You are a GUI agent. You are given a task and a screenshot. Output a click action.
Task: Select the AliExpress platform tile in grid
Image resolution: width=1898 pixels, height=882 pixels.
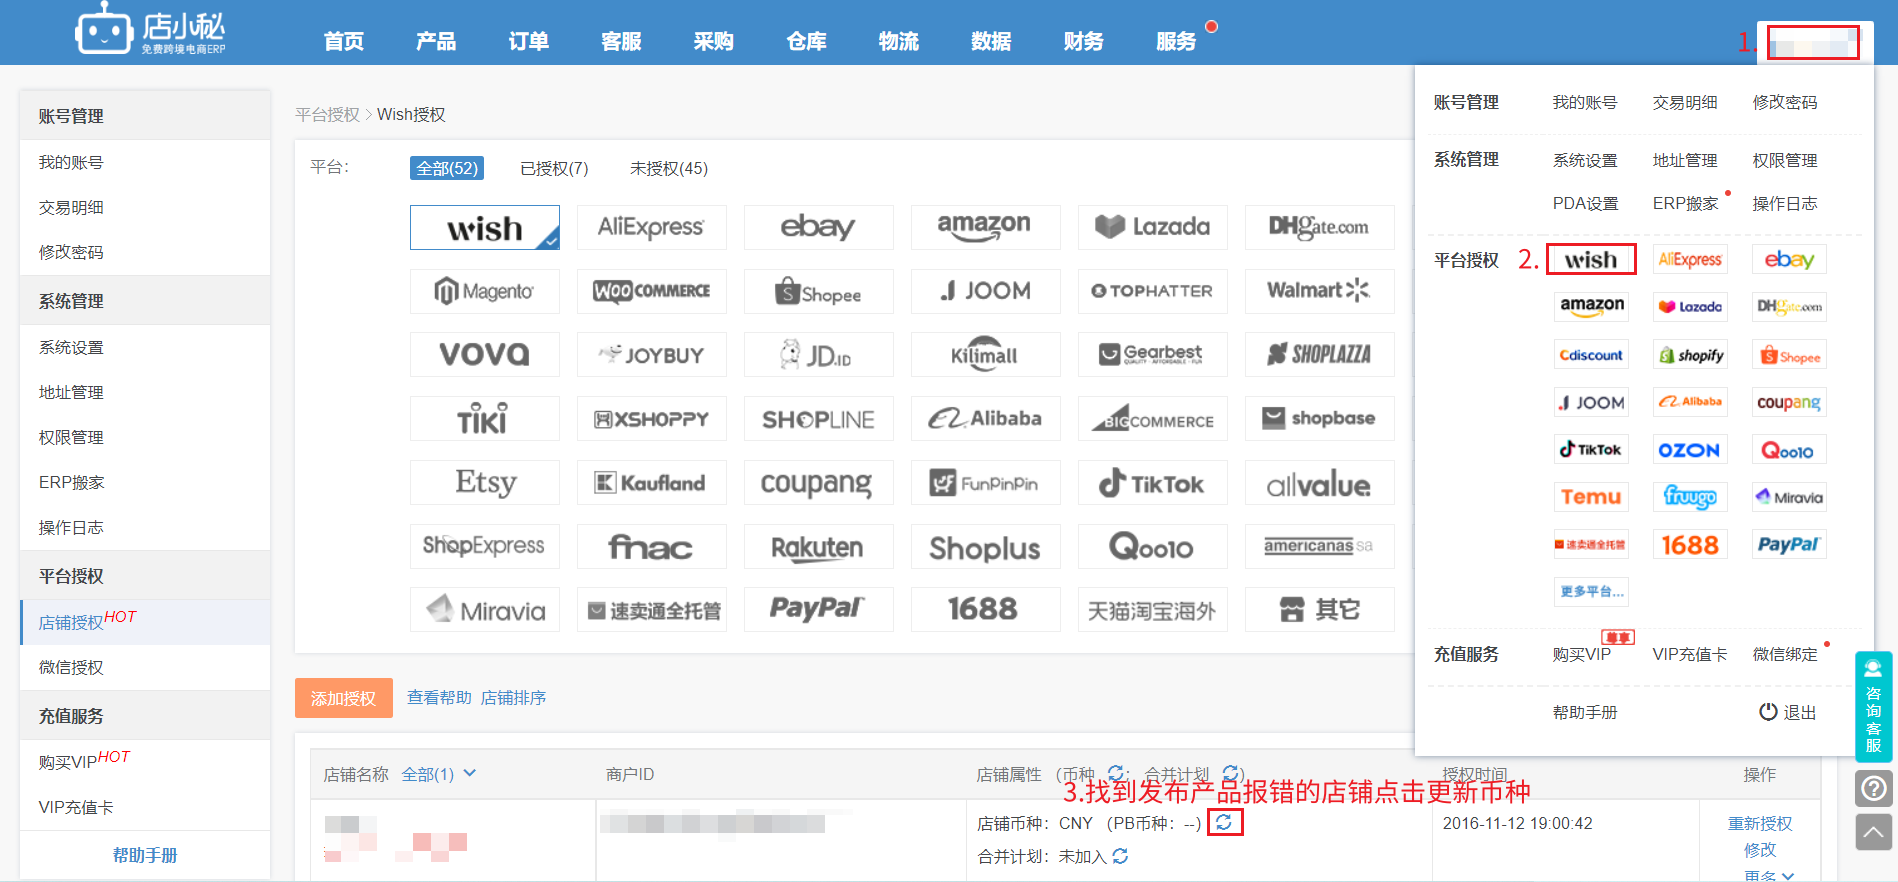tap(652, 227)
